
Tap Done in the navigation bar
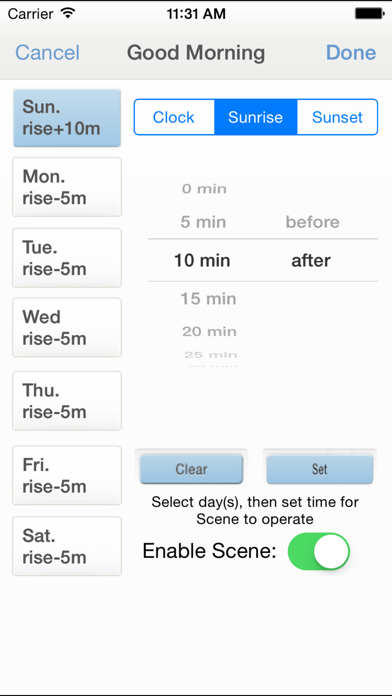point(351,52)
